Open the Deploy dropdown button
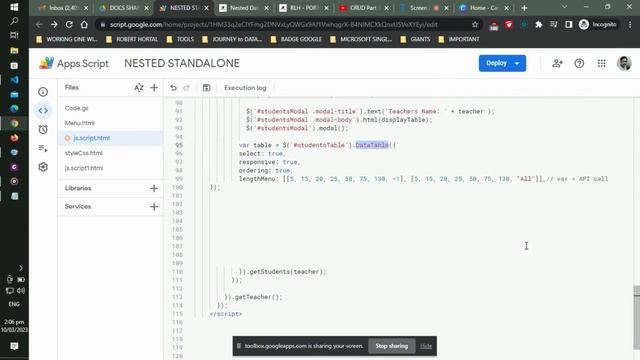 click(502, 63)
